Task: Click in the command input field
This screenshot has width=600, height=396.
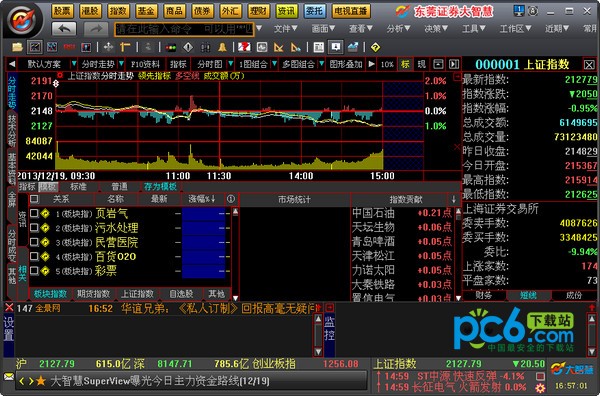Action: (x=184, y=29)
